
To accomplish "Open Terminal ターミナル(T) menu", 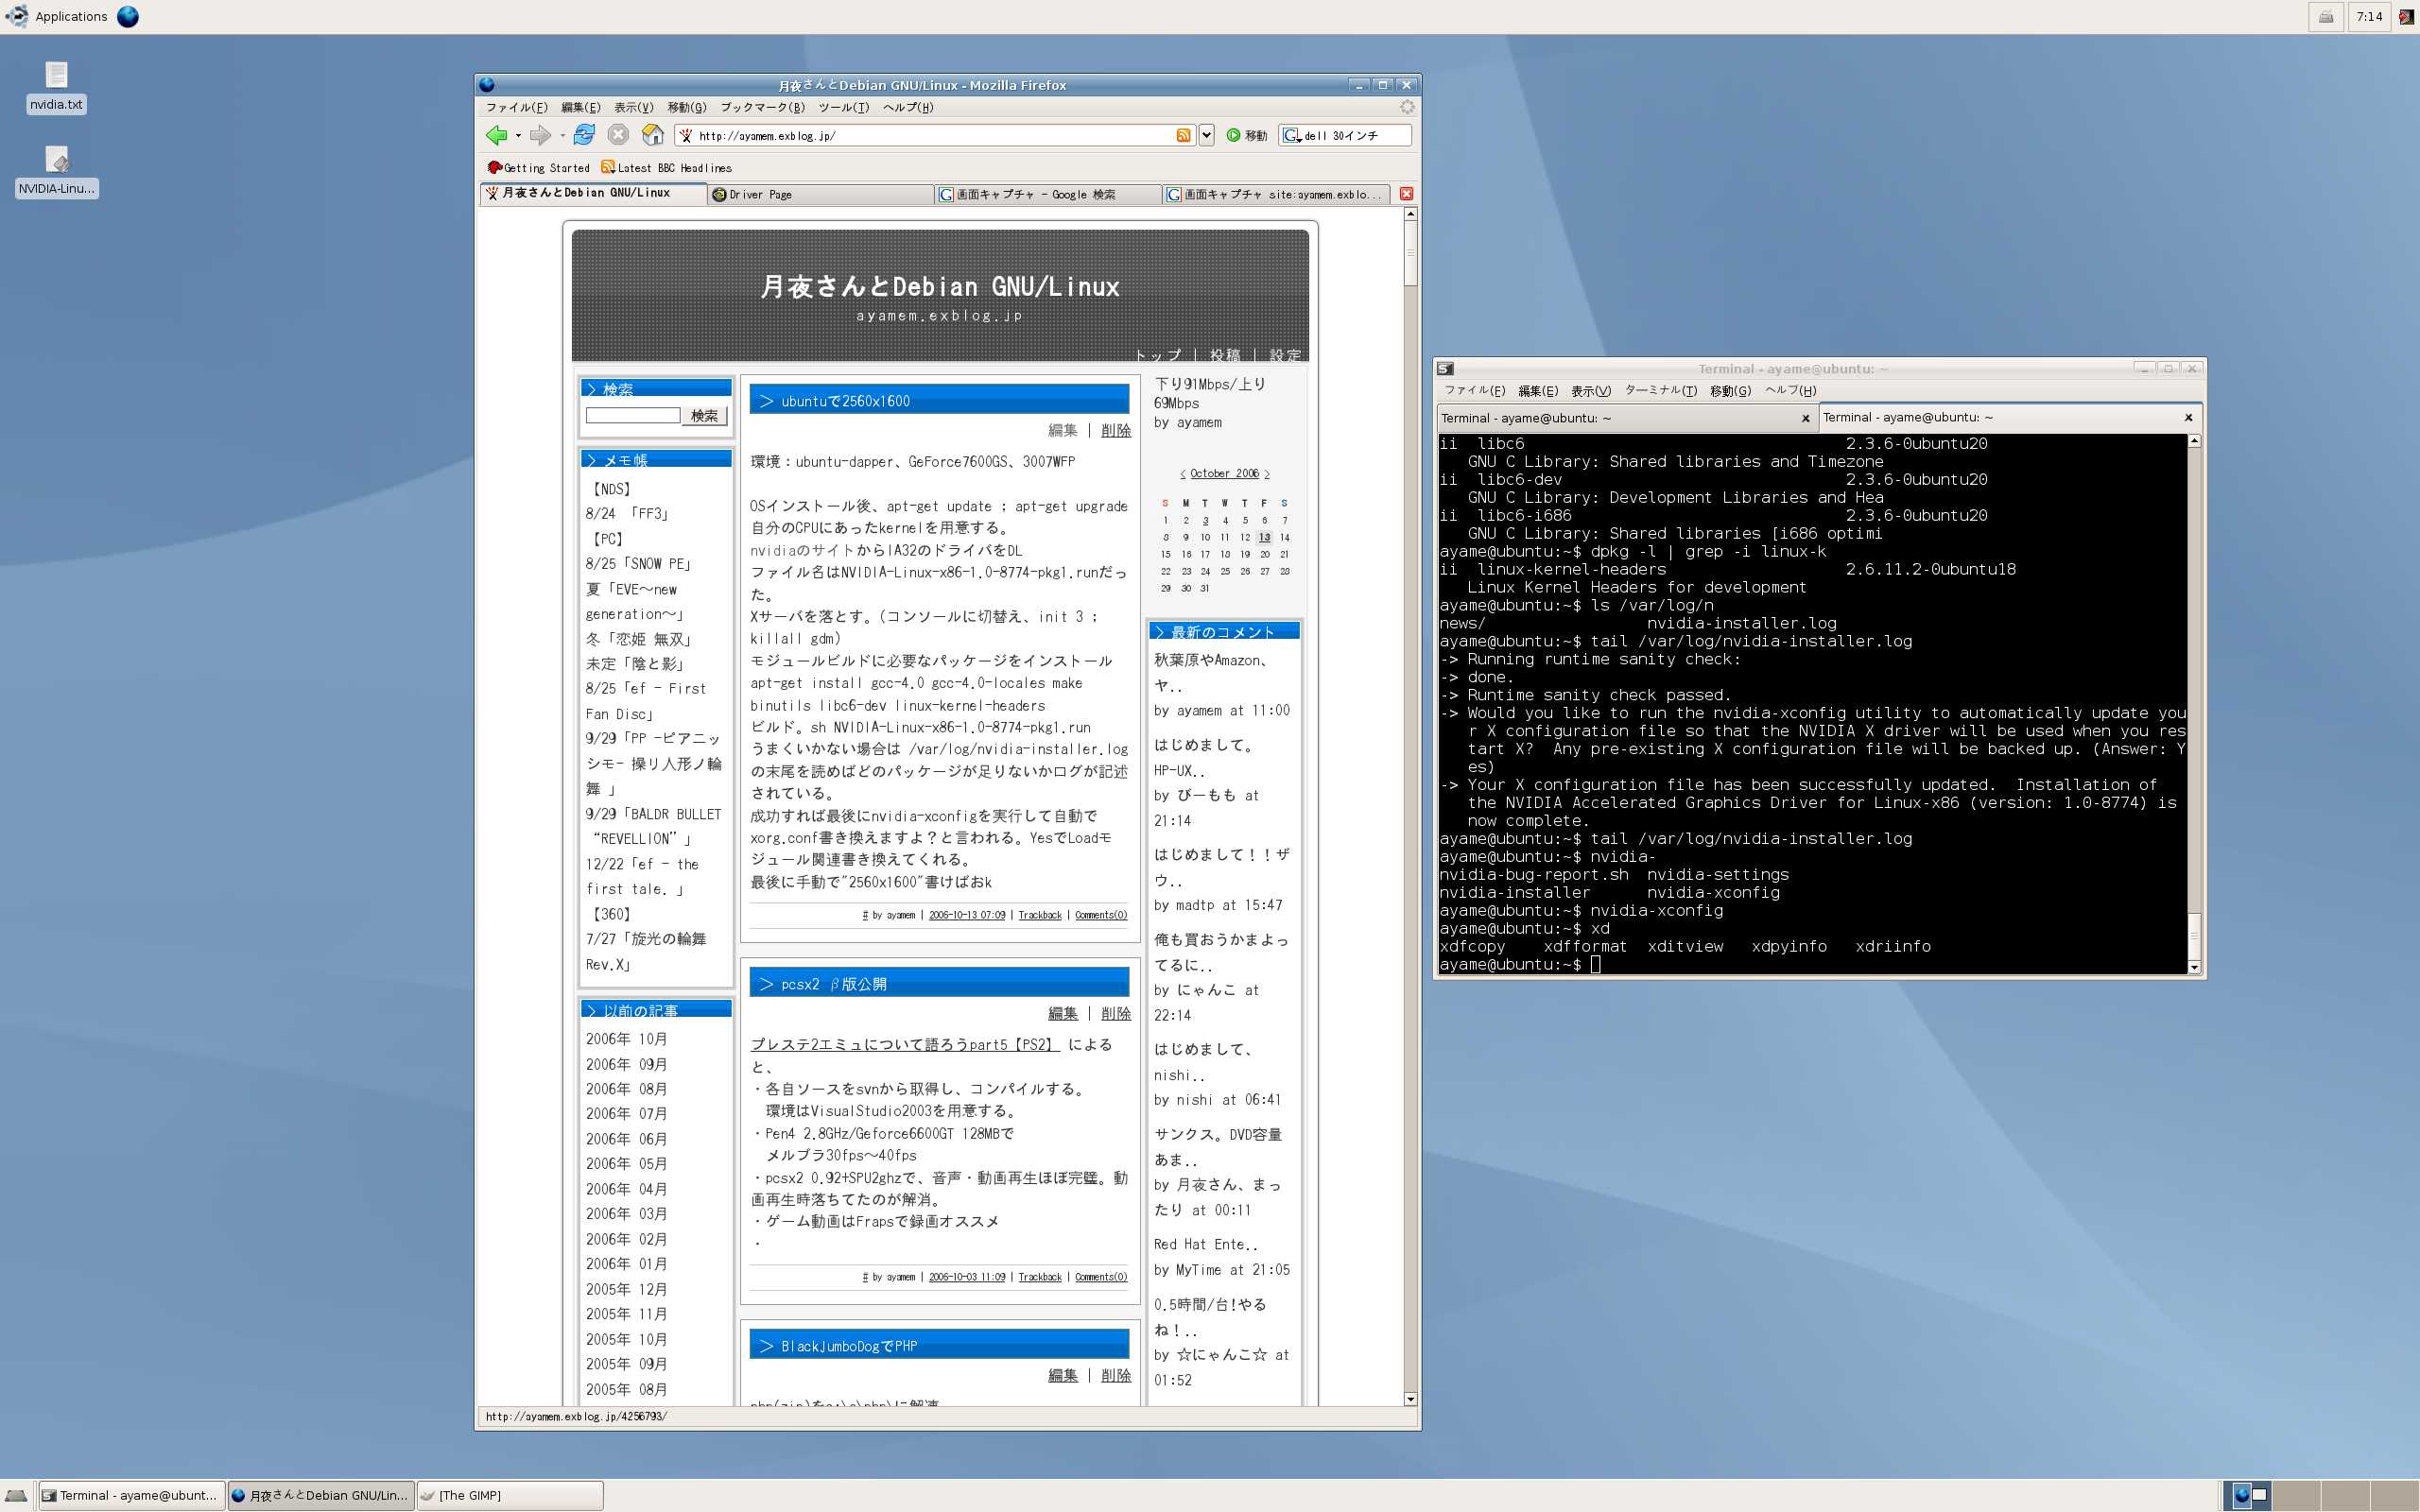I will pos(1661,390).
